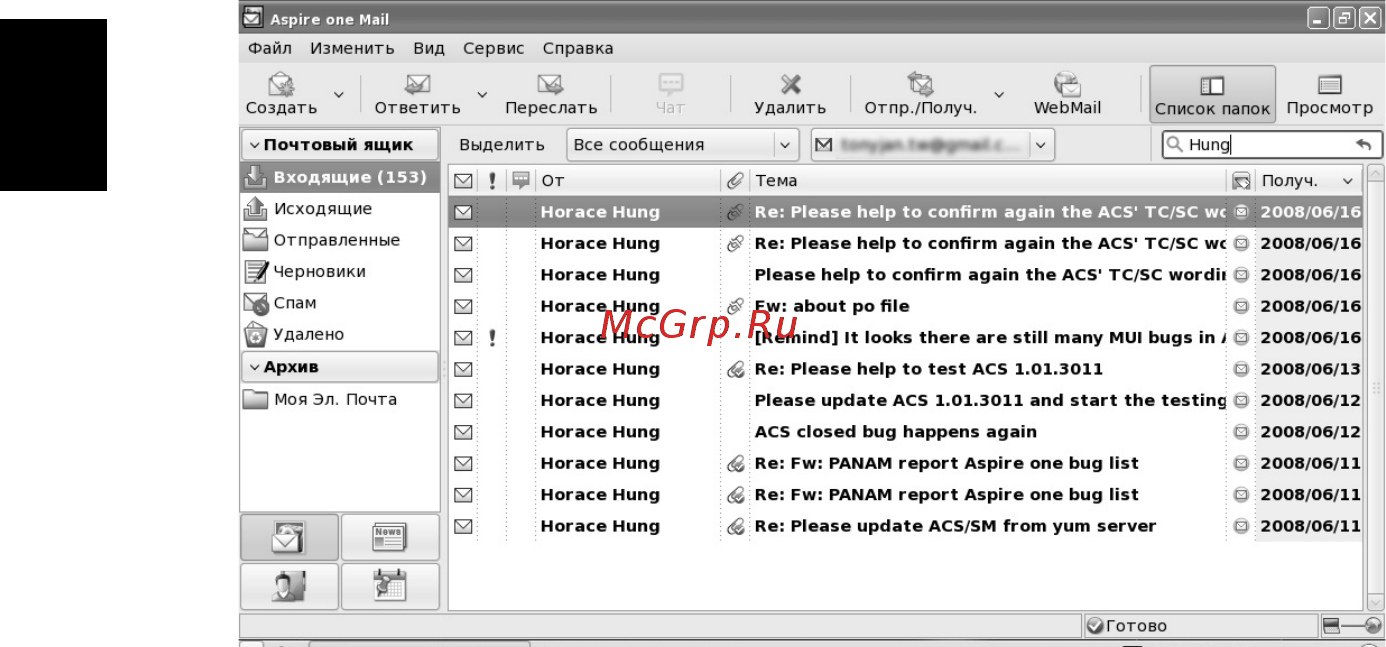Sort by the priority exclamation column header
This screenshot has height=647, width=1386.
(492, 181)
